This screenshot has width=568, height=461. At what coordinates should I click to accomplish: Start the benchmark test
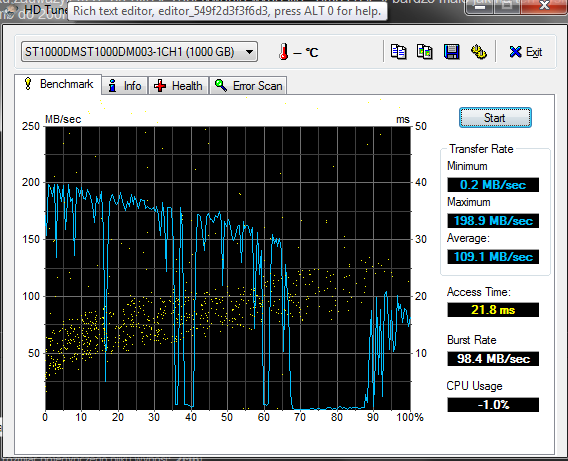point(495,118)
